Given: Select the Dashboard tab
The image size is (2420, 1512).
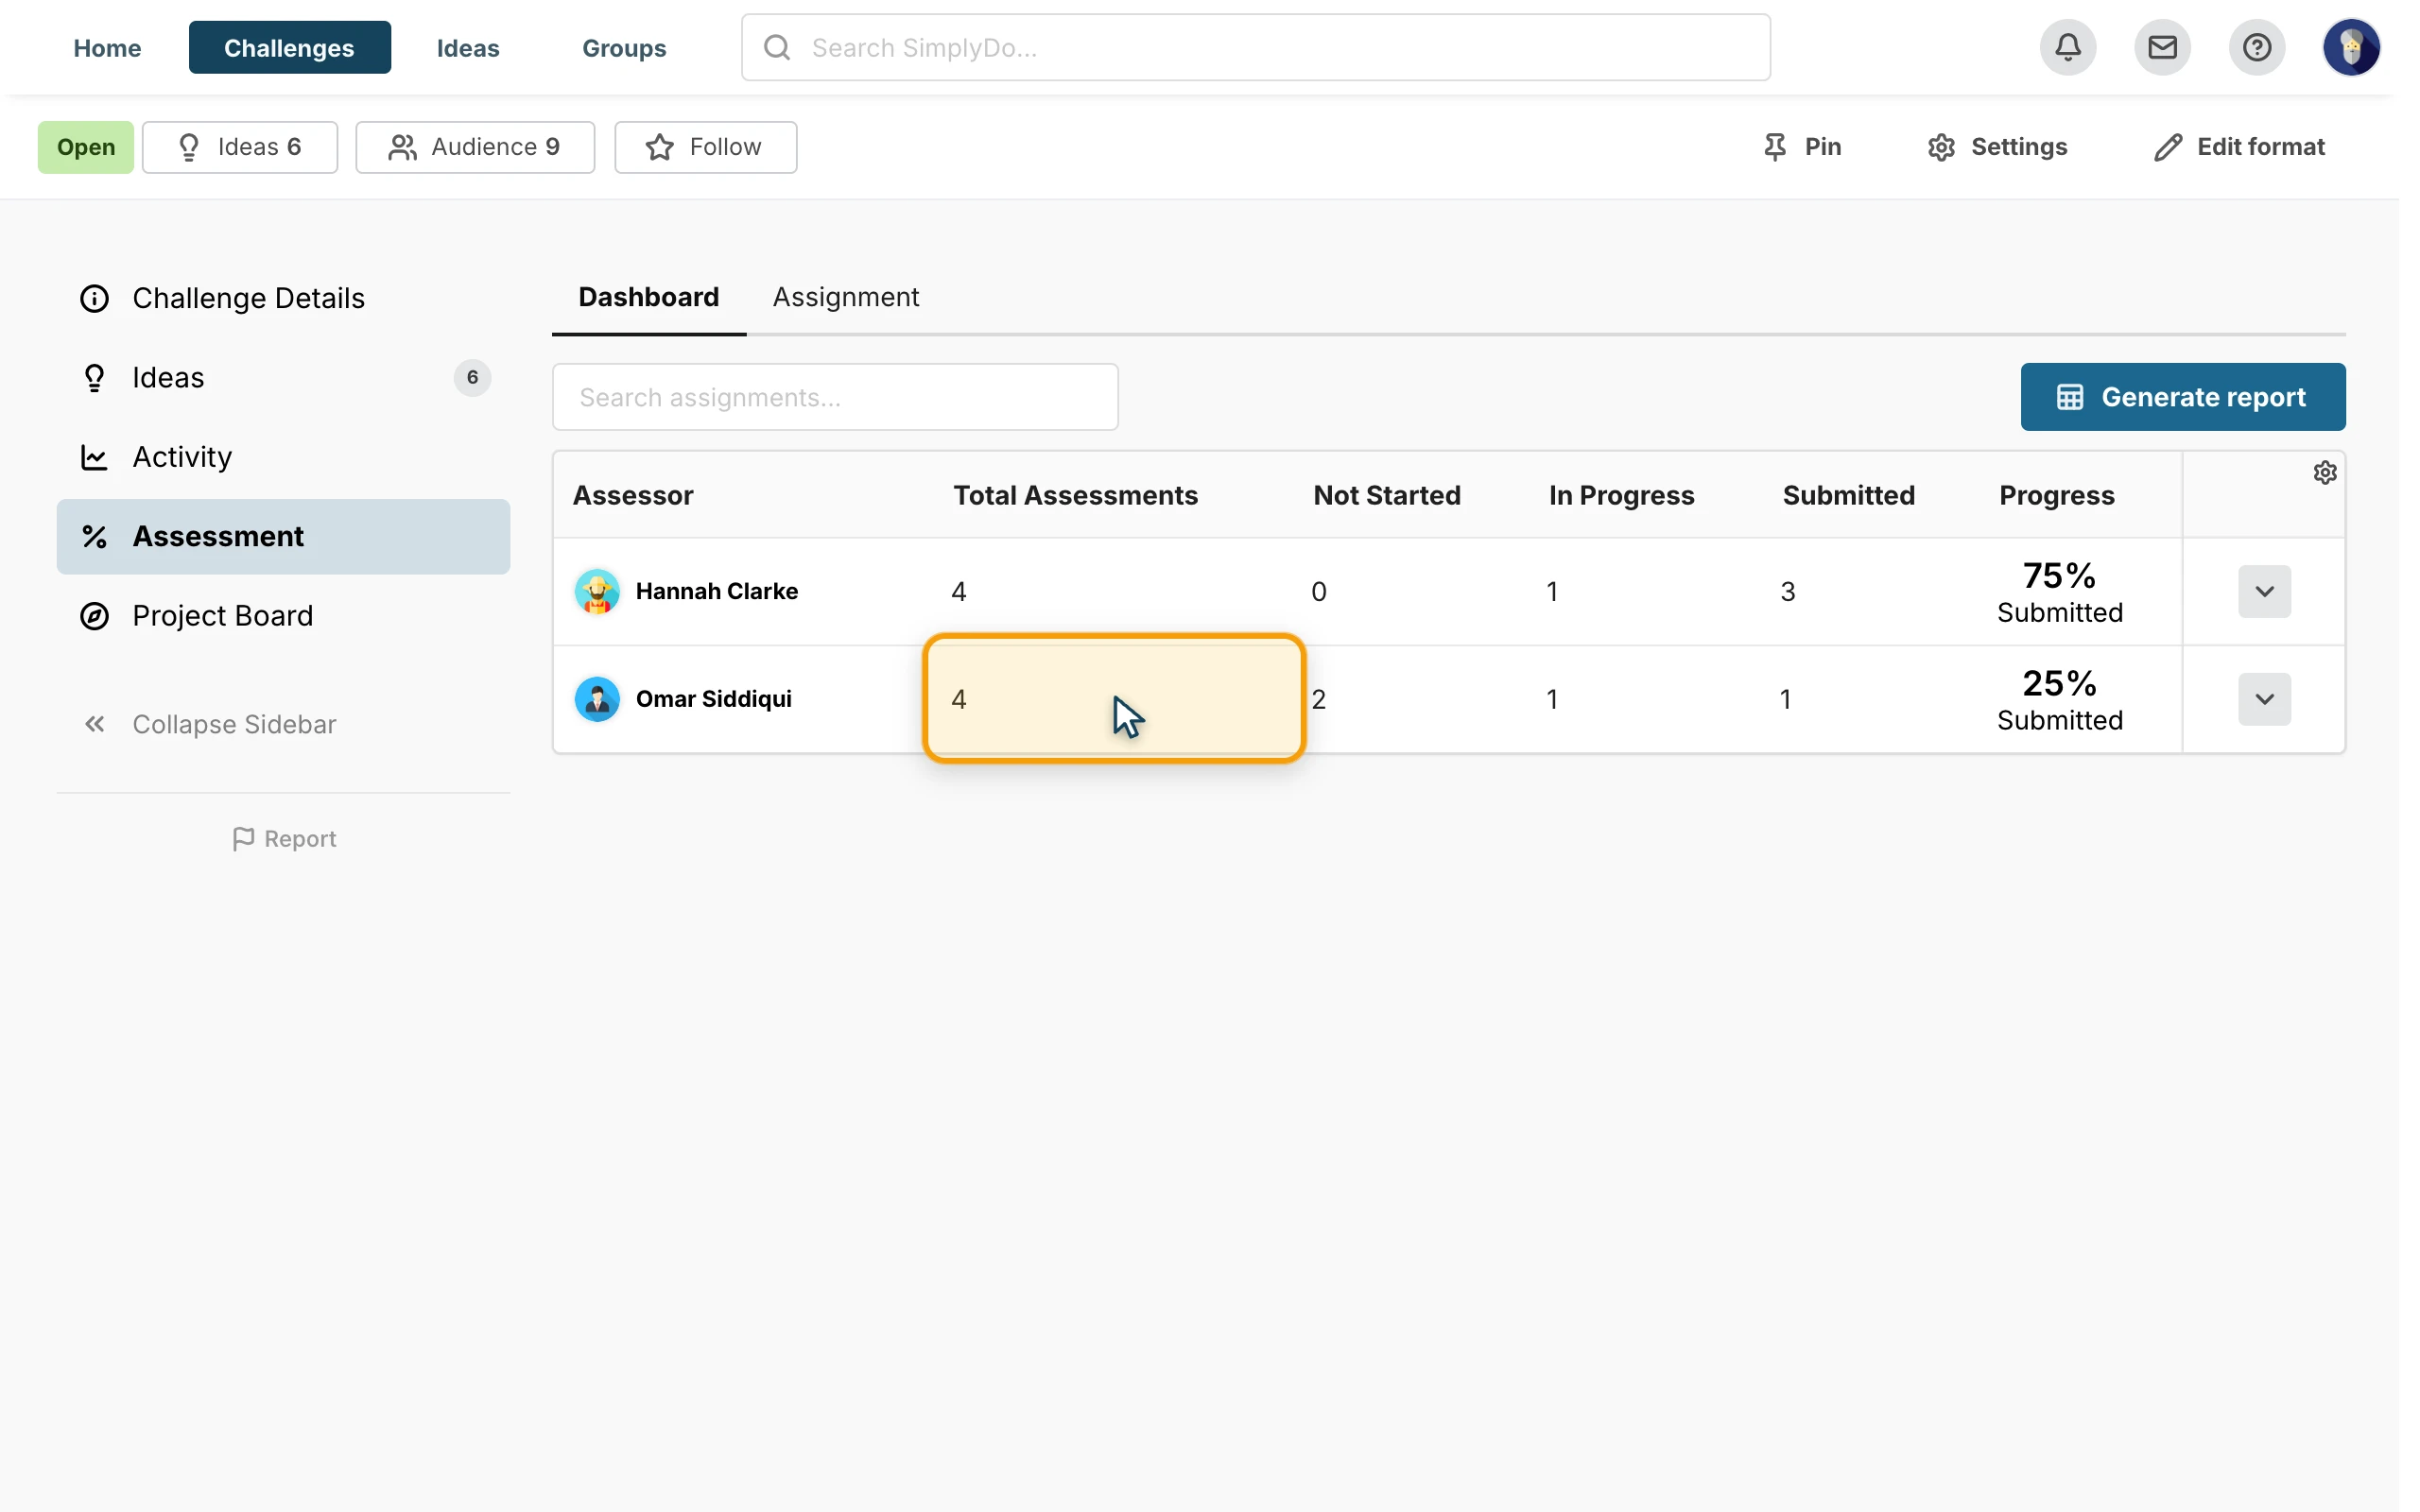Looking at the screenshot, I should click(x=649, y=297).
